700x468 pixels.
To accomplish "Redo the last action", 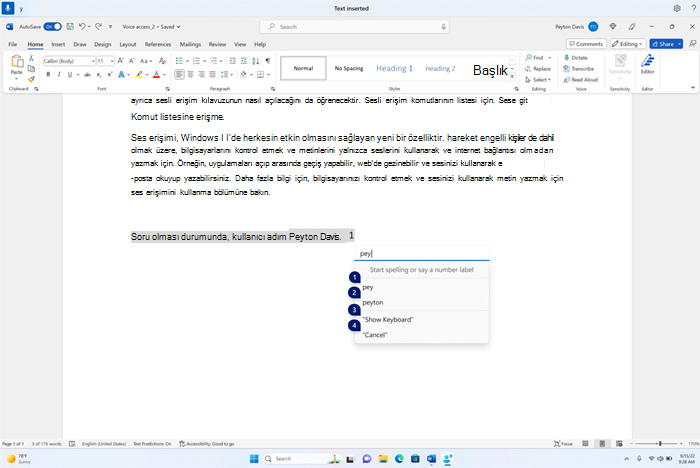I will click(99, 27).
